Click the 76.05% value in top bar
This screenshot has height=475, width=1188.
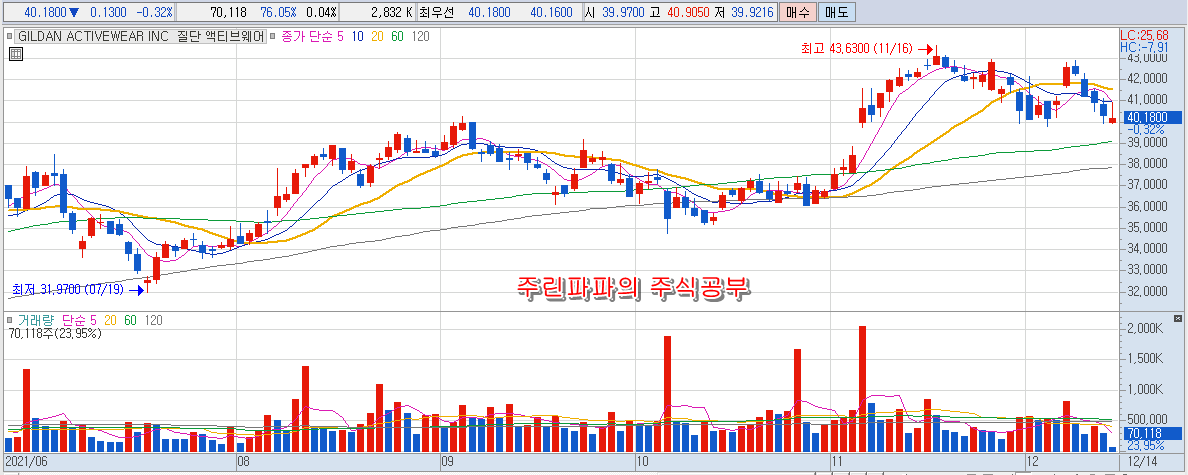tap(278, 12)
